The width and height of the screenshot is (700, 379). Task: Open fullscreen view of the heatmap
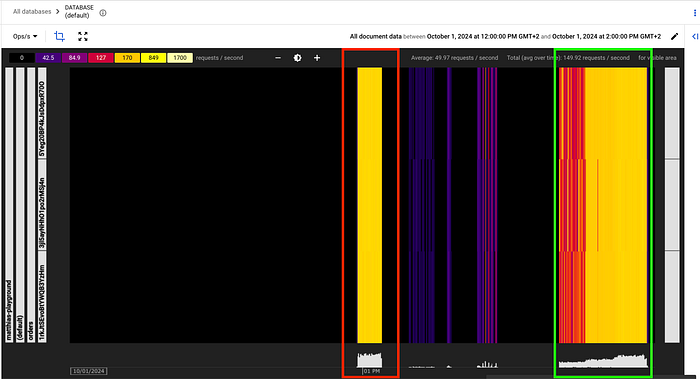click(x=83, y=36)
